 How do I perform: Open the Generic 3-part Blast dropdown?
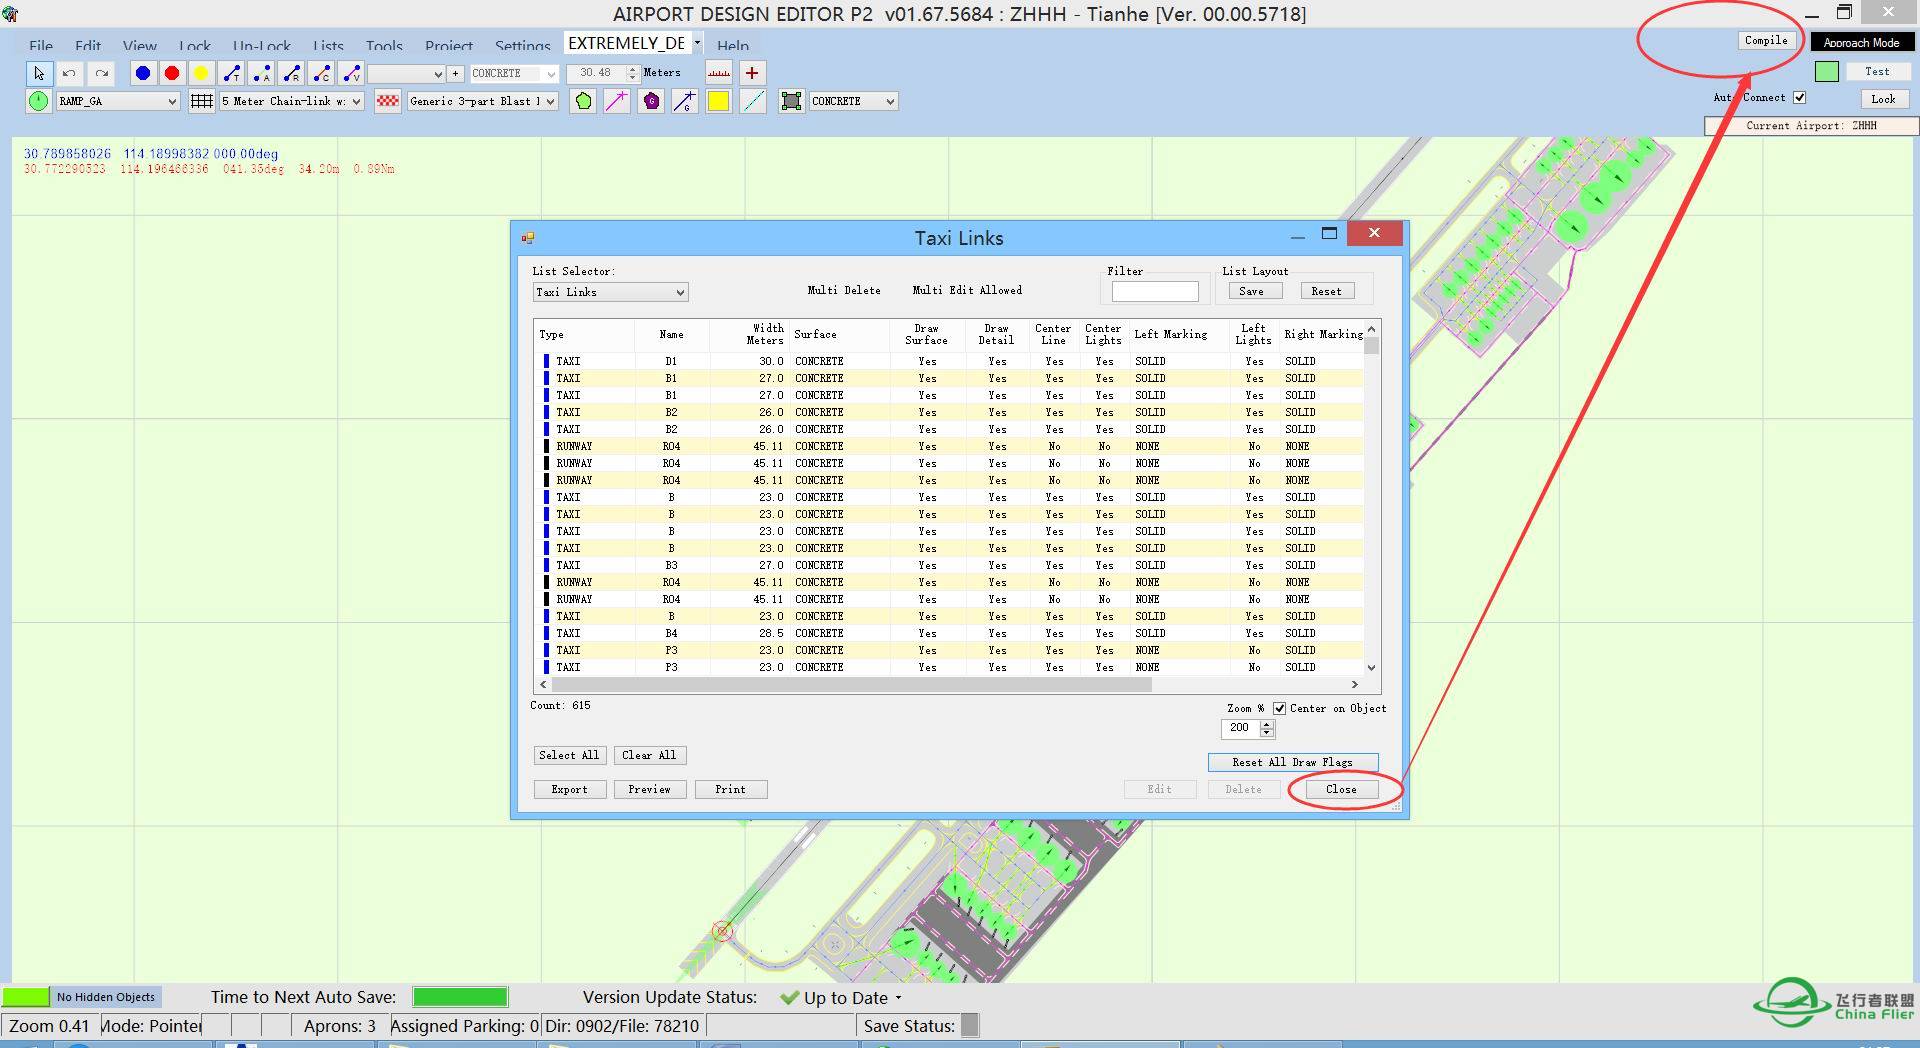(x=482, y=101)
